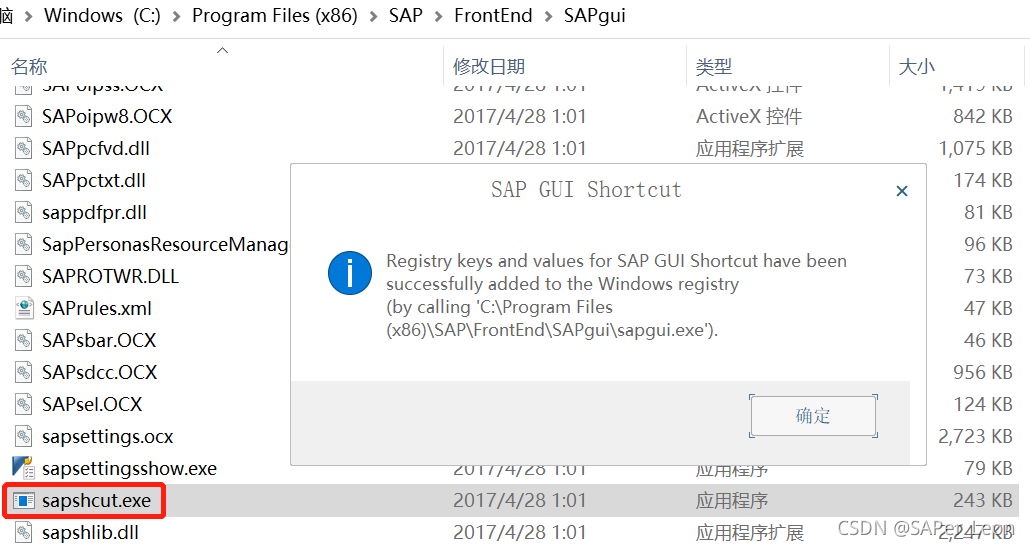1030x548 pixels.
Task: Select the sapsettings.ocx file name
Action: coord(108,437)
